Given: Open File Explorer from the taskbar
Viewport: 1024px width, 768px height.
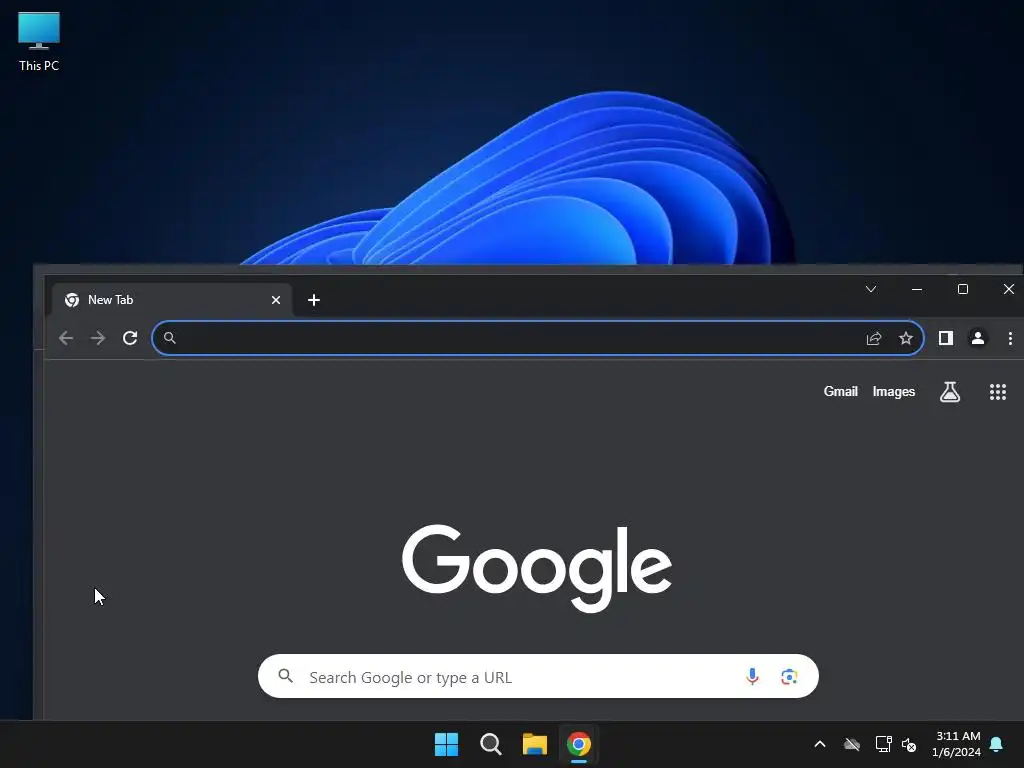Looking at the screenshot, I should click(x=535, y=744).
